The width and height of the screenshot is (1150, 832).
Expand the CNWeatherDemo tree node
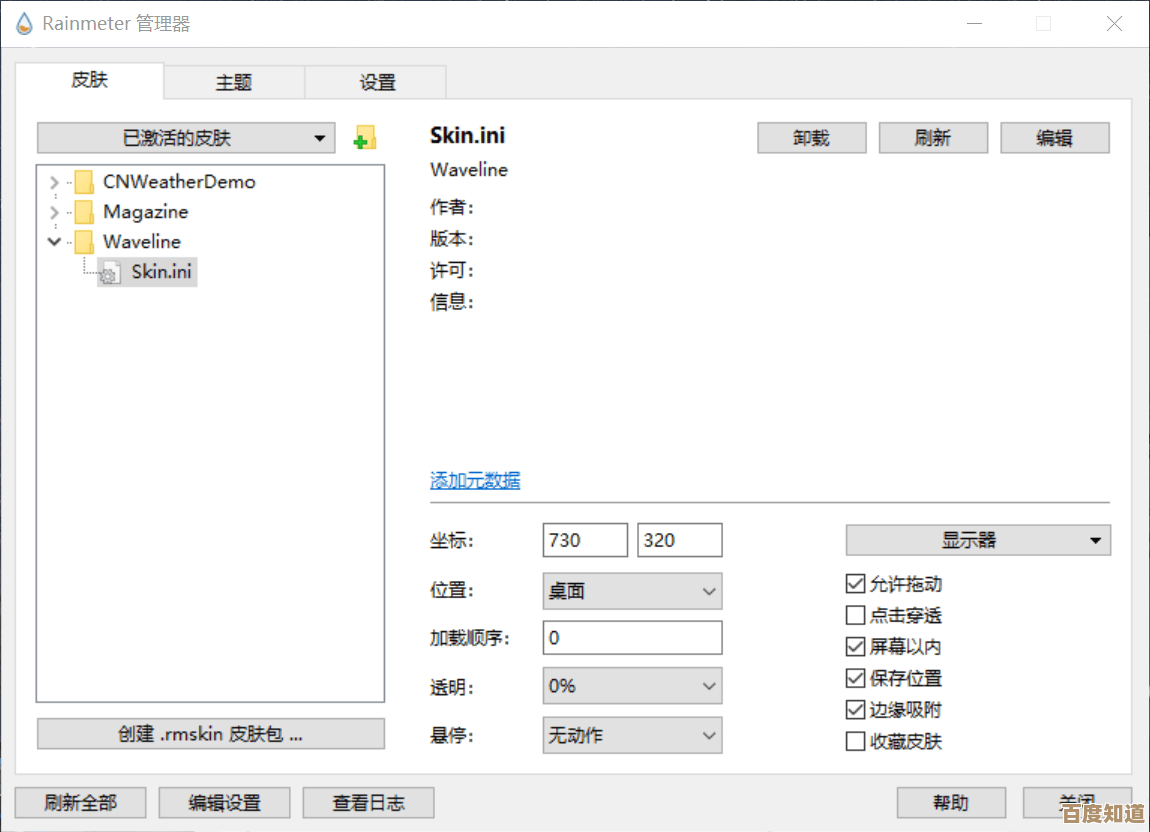pyautogui.click(x=54, y=182)
